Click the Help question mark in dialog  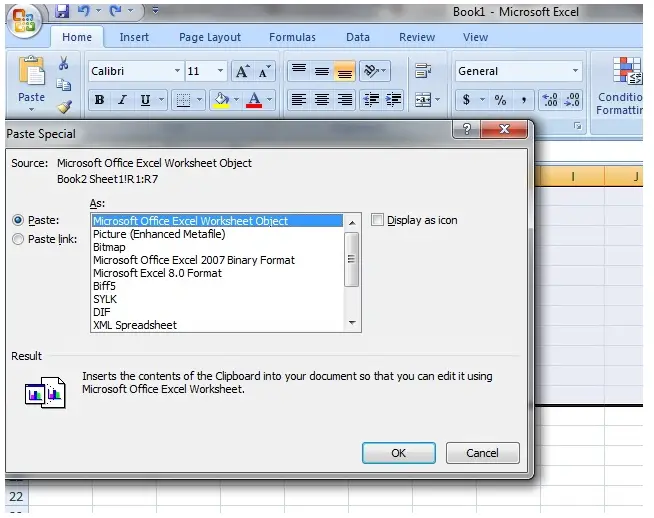tap(467, 129)
